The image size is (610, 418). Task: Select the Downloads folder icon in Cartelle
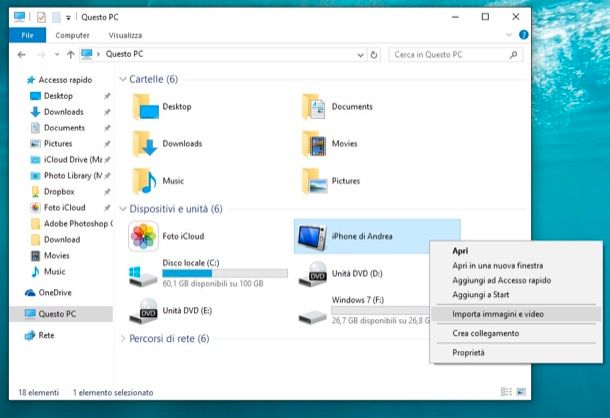pyautogui.click(x=145, y=144)
